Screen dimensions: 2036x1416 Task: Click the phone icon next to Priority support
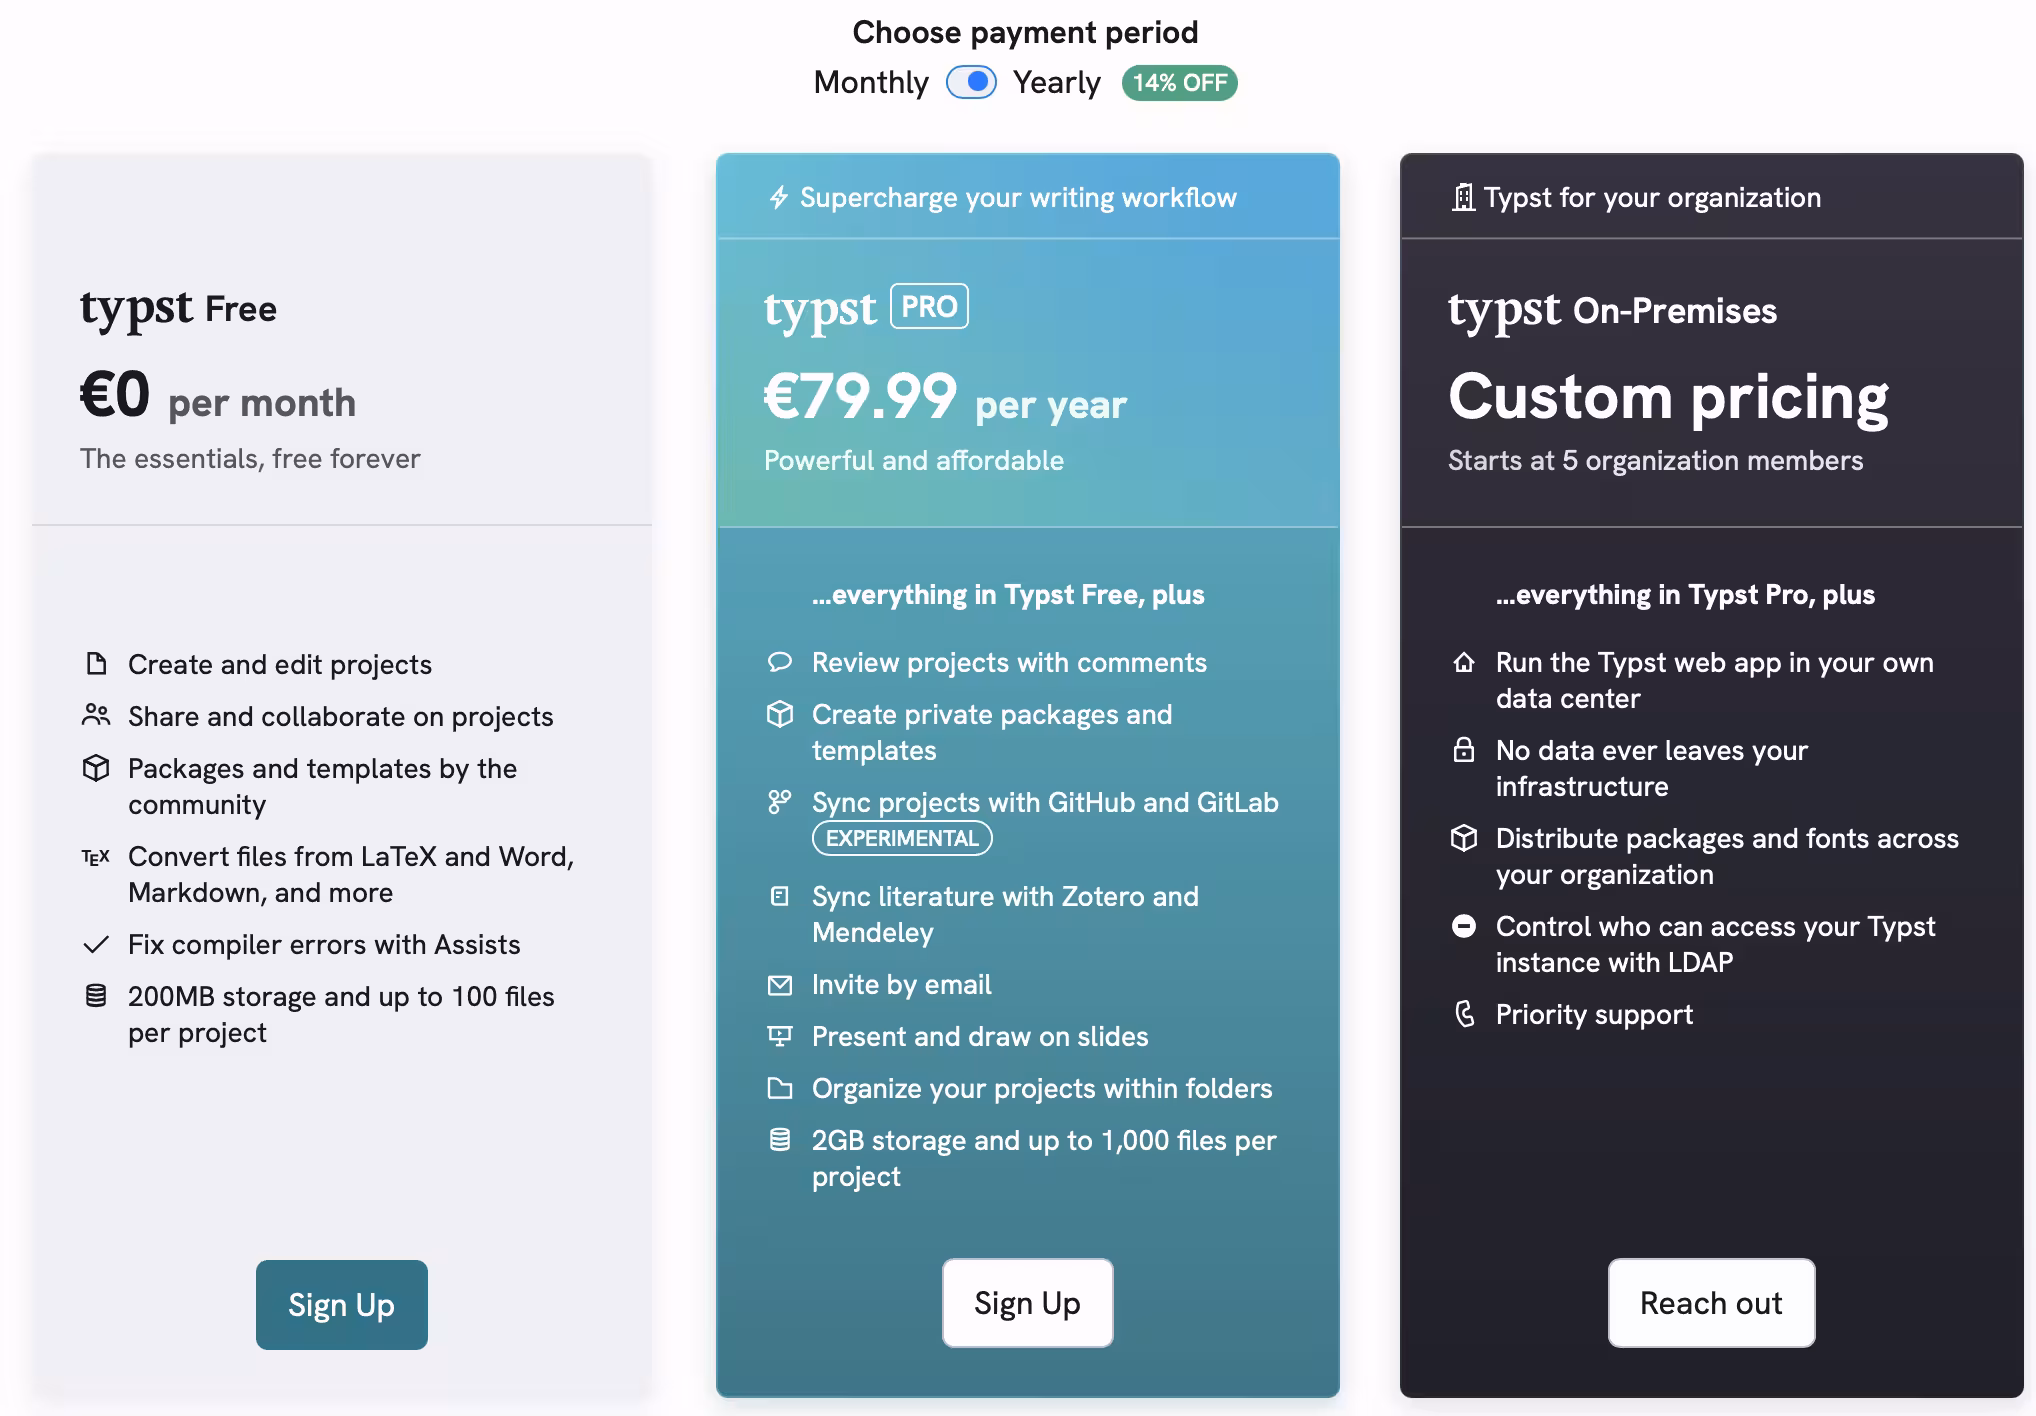click(1463, 1013)
